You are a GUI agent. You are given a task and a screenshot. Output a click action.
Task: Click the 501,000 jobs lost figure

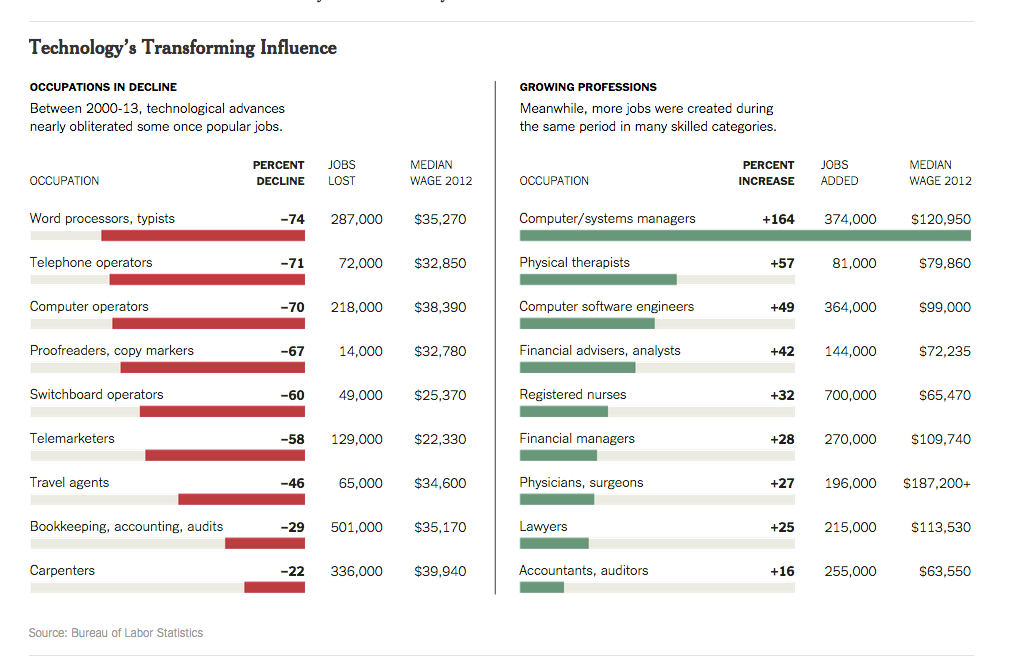pos(356,527)
